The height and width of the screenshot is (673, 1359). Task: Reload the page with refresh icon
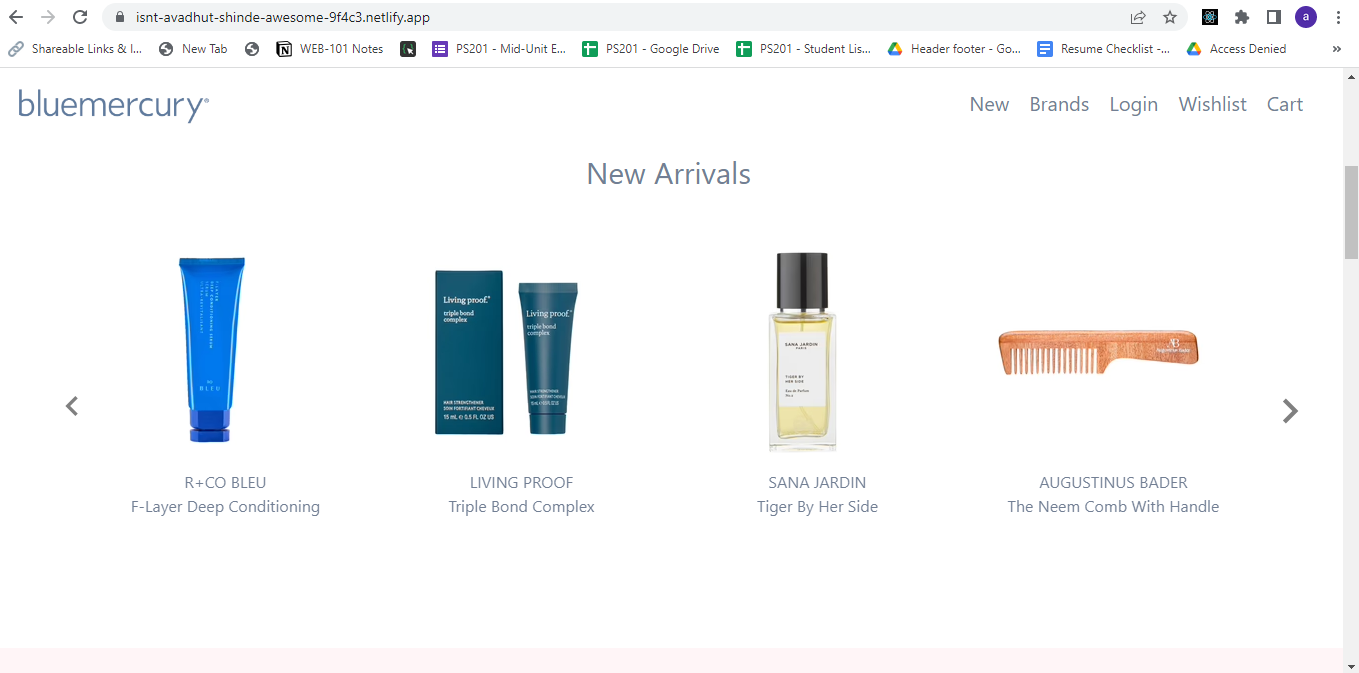(80, 17)
